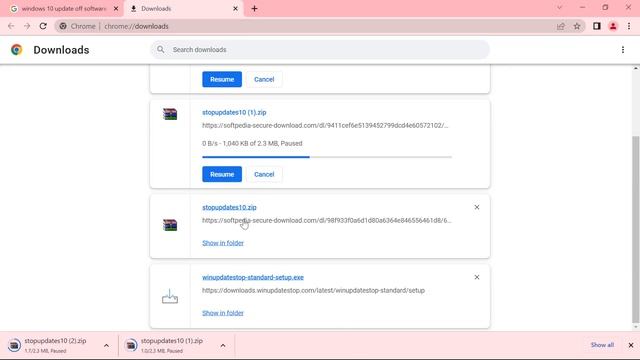Open Chrome's three-dot menu in toolbar
Screen dimensions: 640x360
(x=629, y=26)
